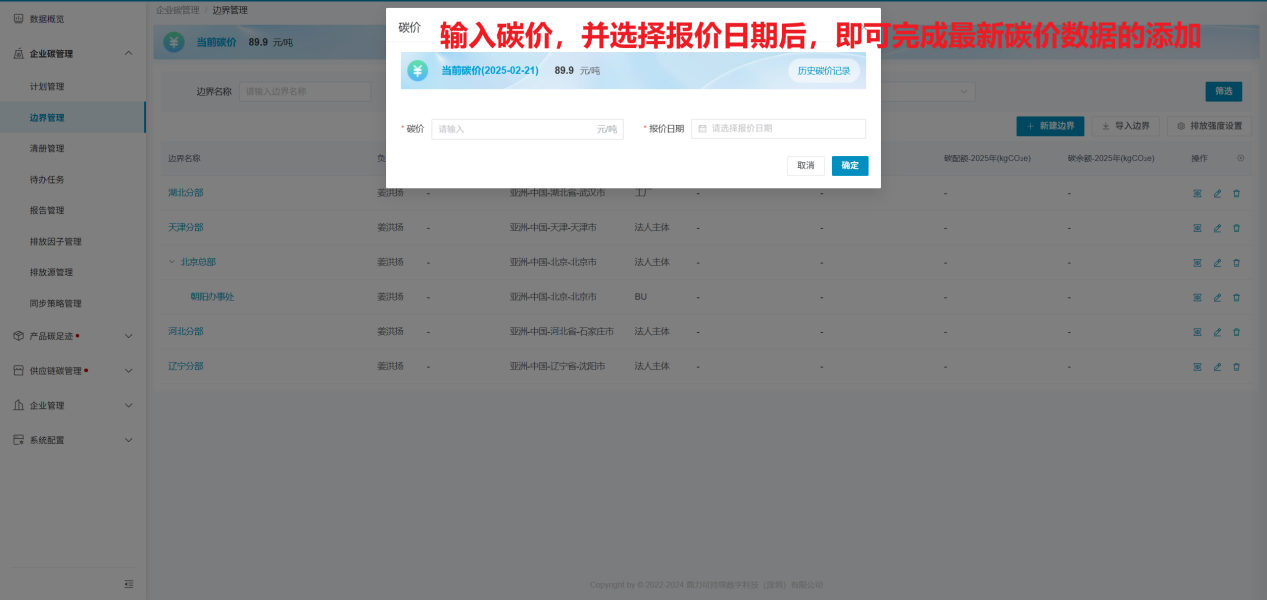
Task: Click the 确定 button in dialog
Action: 850,166
